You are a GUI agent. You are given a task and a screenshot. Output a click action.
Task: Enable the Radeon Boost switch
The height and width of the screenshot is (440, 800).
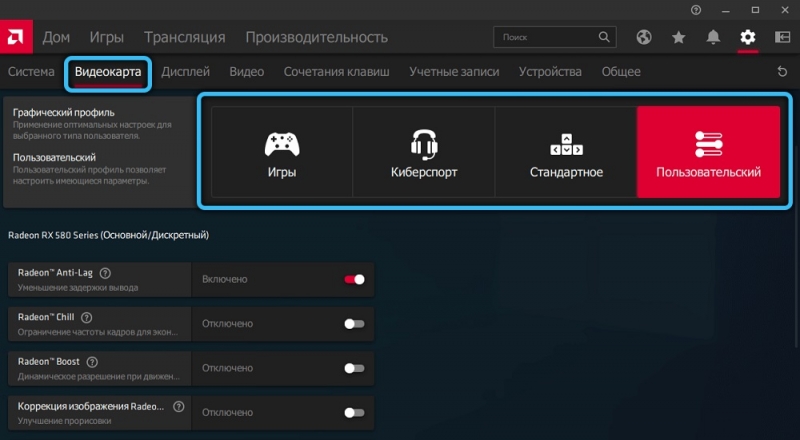[x=354, y=368]
